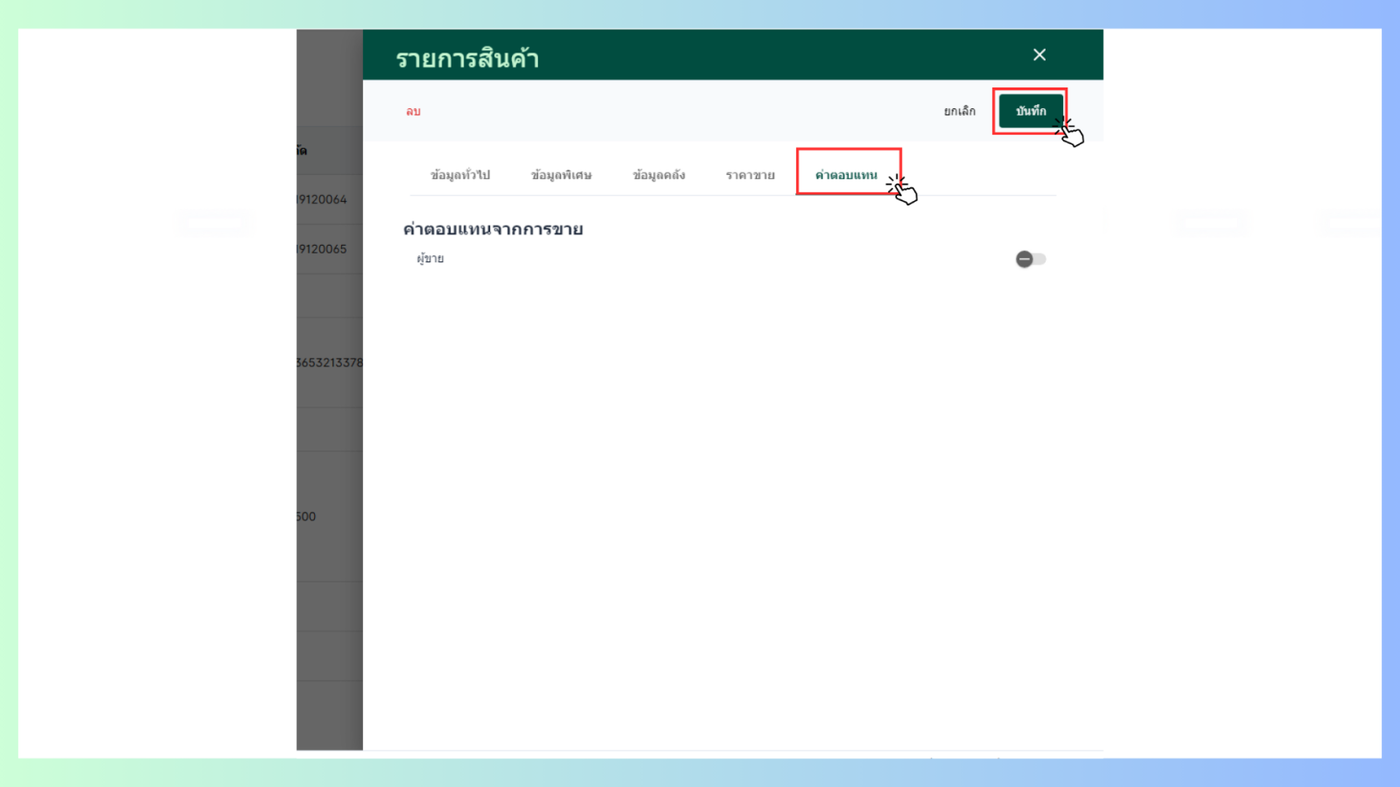The image size is (1400, 787).
Task: Select the ค่าตอบแทน tab
Action: [846, 175]
